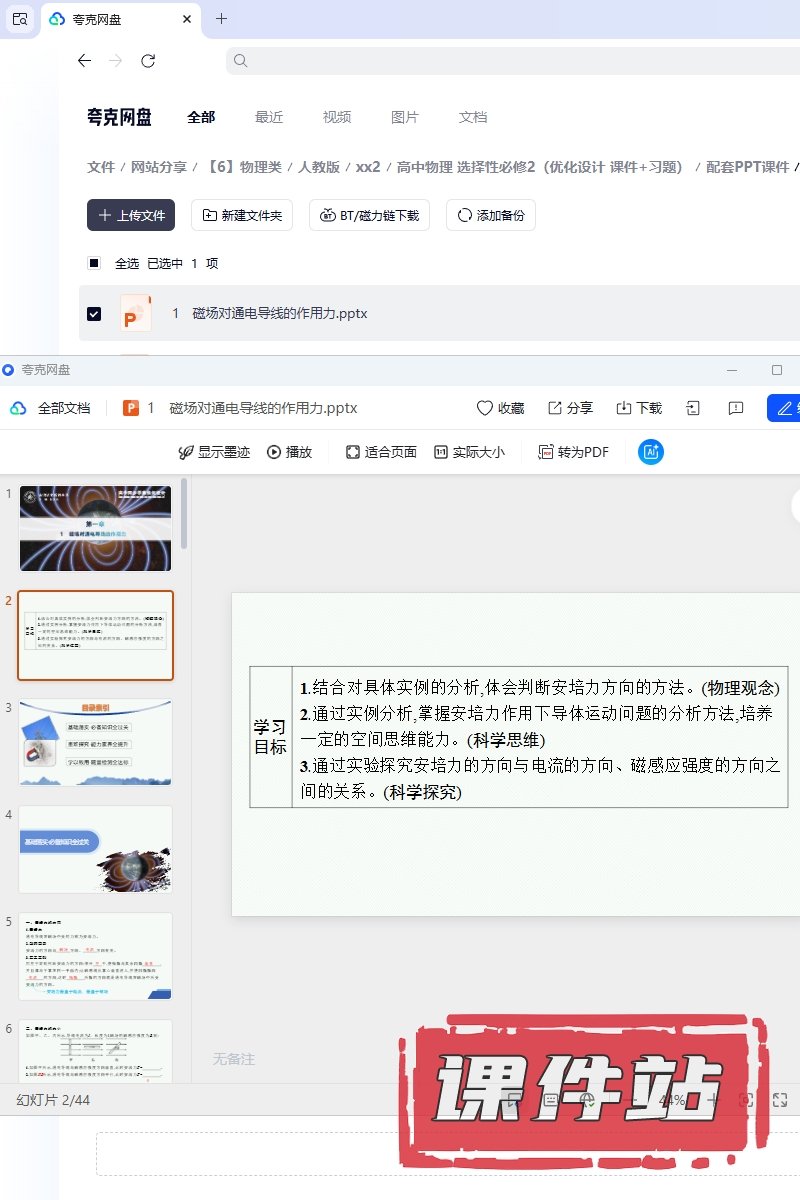The height and width of the screenshot is (1200, 800).
Task: Start the slideshow with 播放
Action: pos(289,452)
